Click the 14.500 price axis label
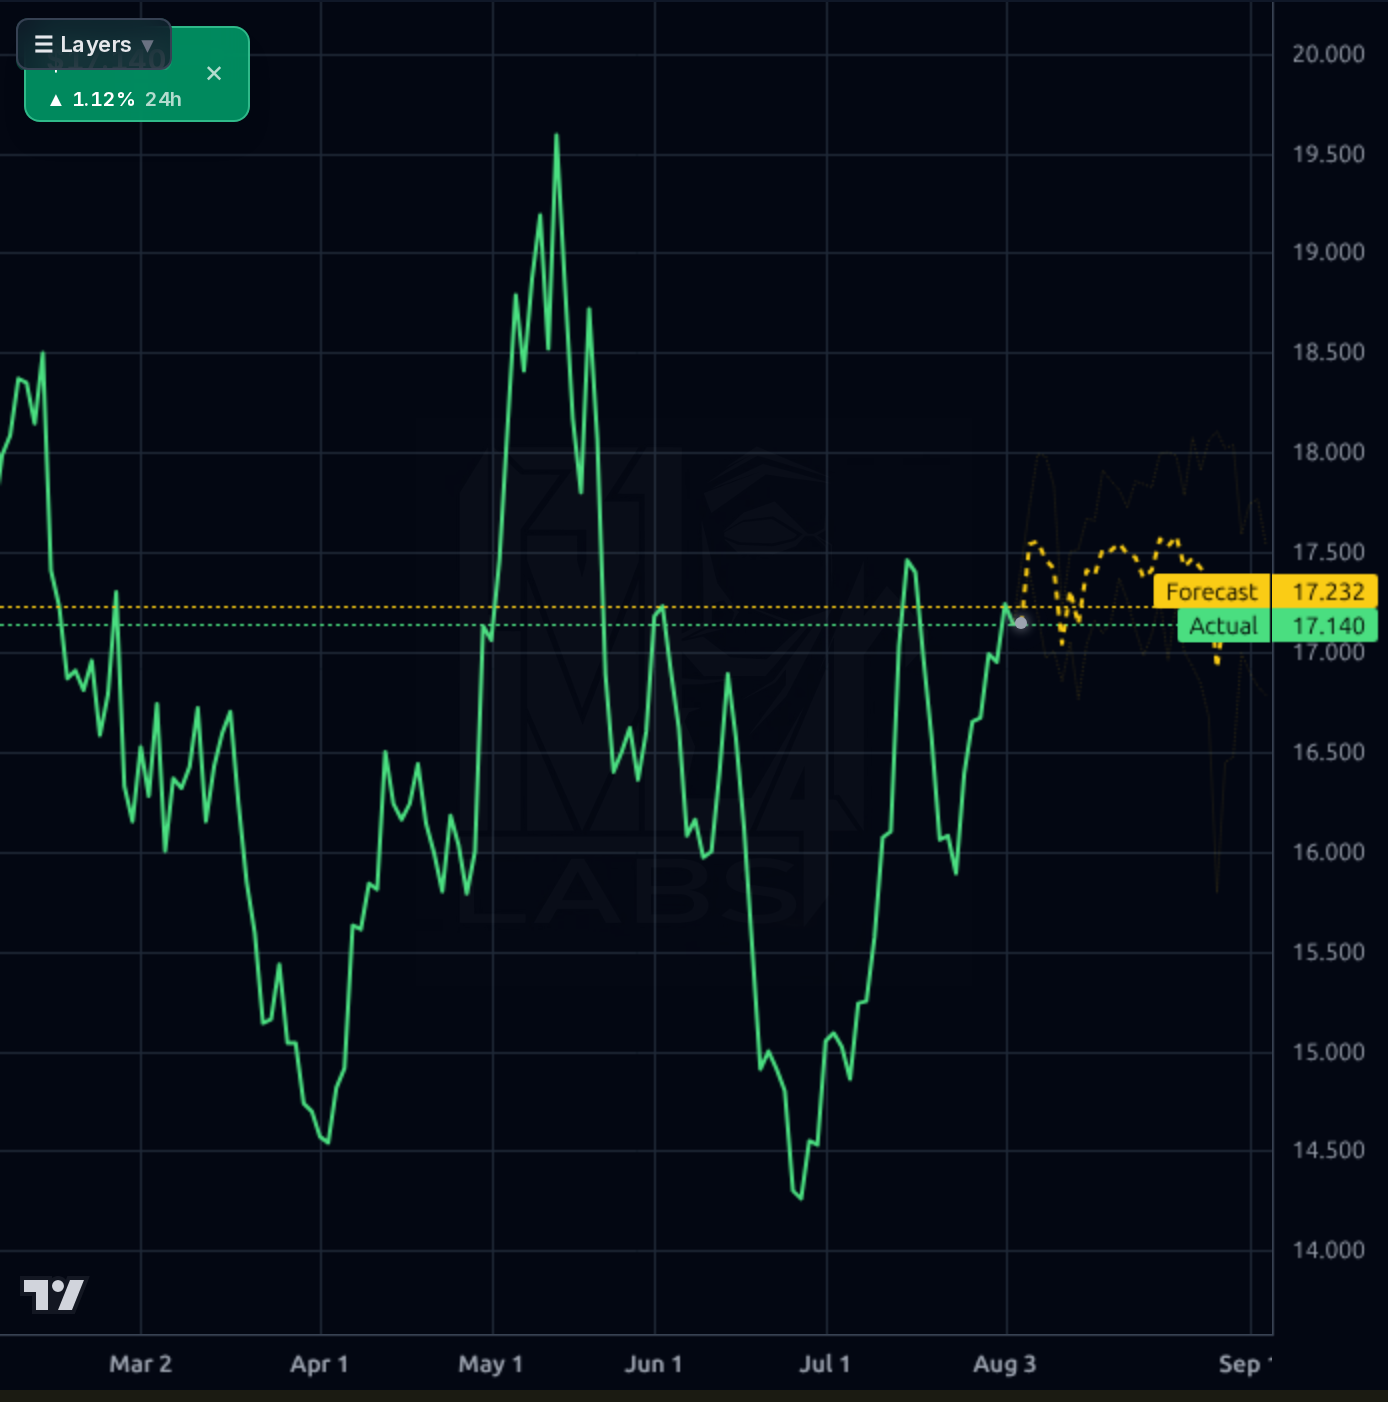The height and width of the screenshot is (1402, 1388). (x=1328, y=1150)
